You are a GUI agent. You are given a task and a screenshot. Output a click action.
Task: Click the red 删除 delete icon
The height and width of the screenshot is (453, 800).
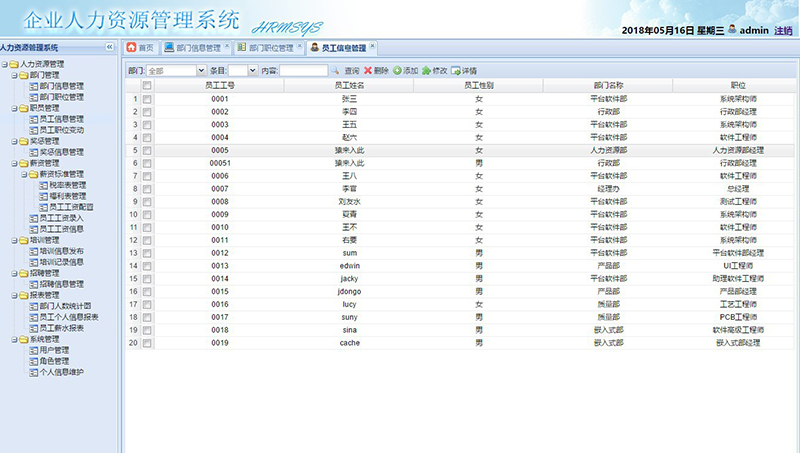click(368, 71)
